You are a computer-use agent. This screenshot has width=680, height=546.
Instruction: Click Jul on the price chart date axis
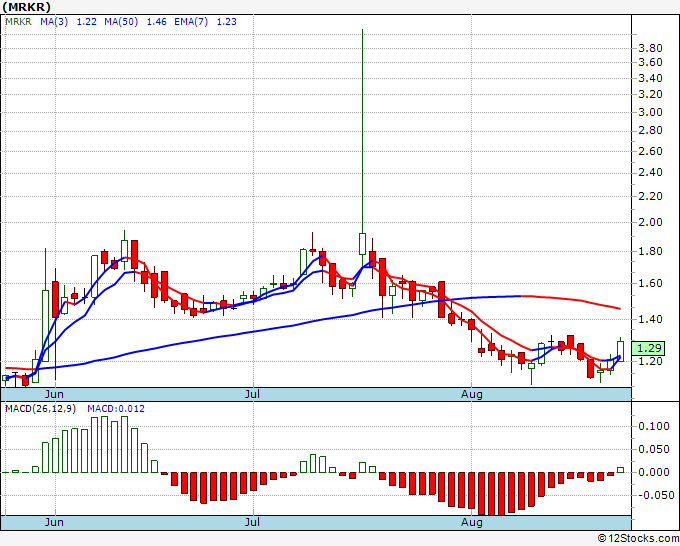[252, 394]
